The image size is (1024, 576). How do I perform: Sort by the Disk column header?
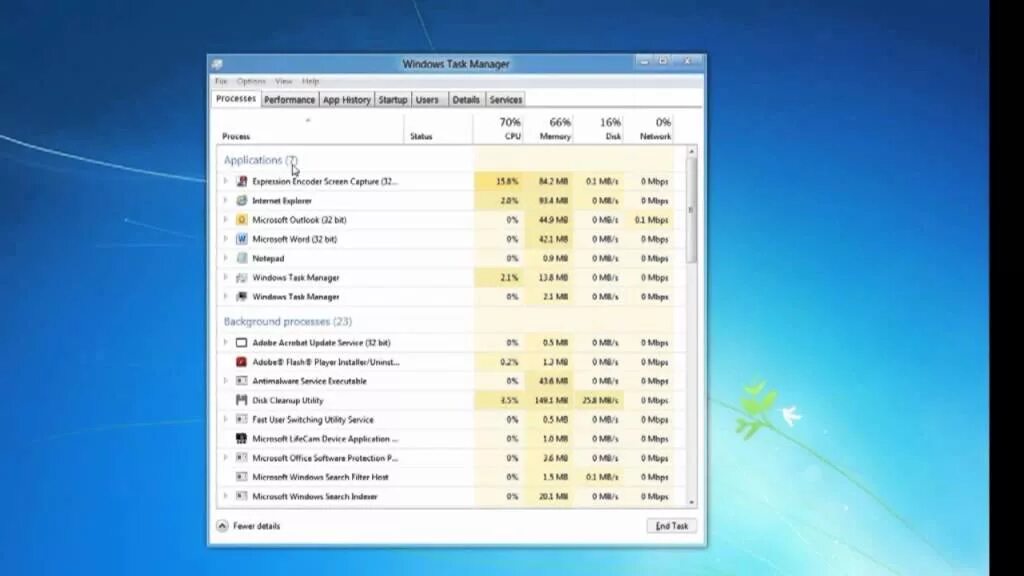(x=599, y=129)
